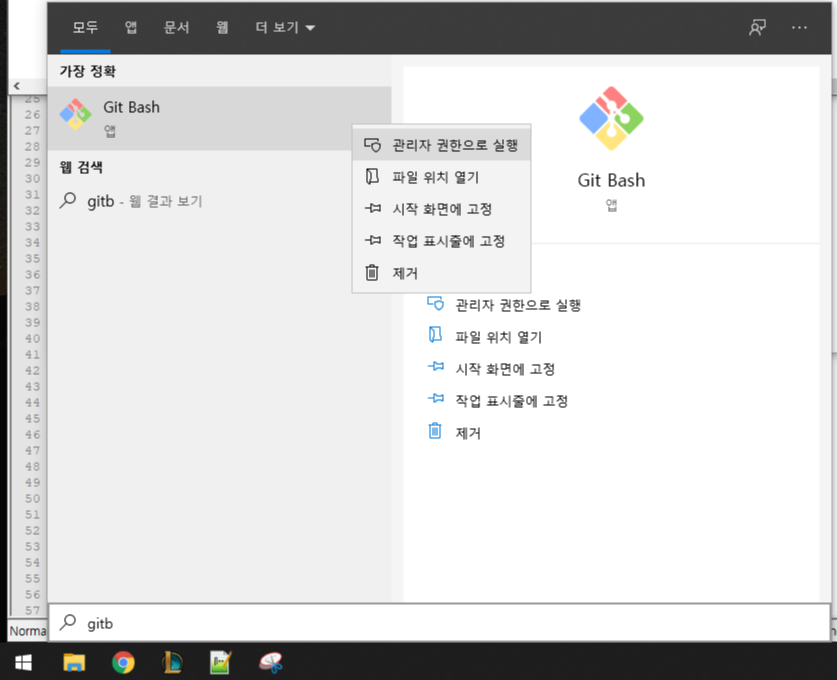Click '시작 화면에 고정' in preview pane

coord(505,369)
